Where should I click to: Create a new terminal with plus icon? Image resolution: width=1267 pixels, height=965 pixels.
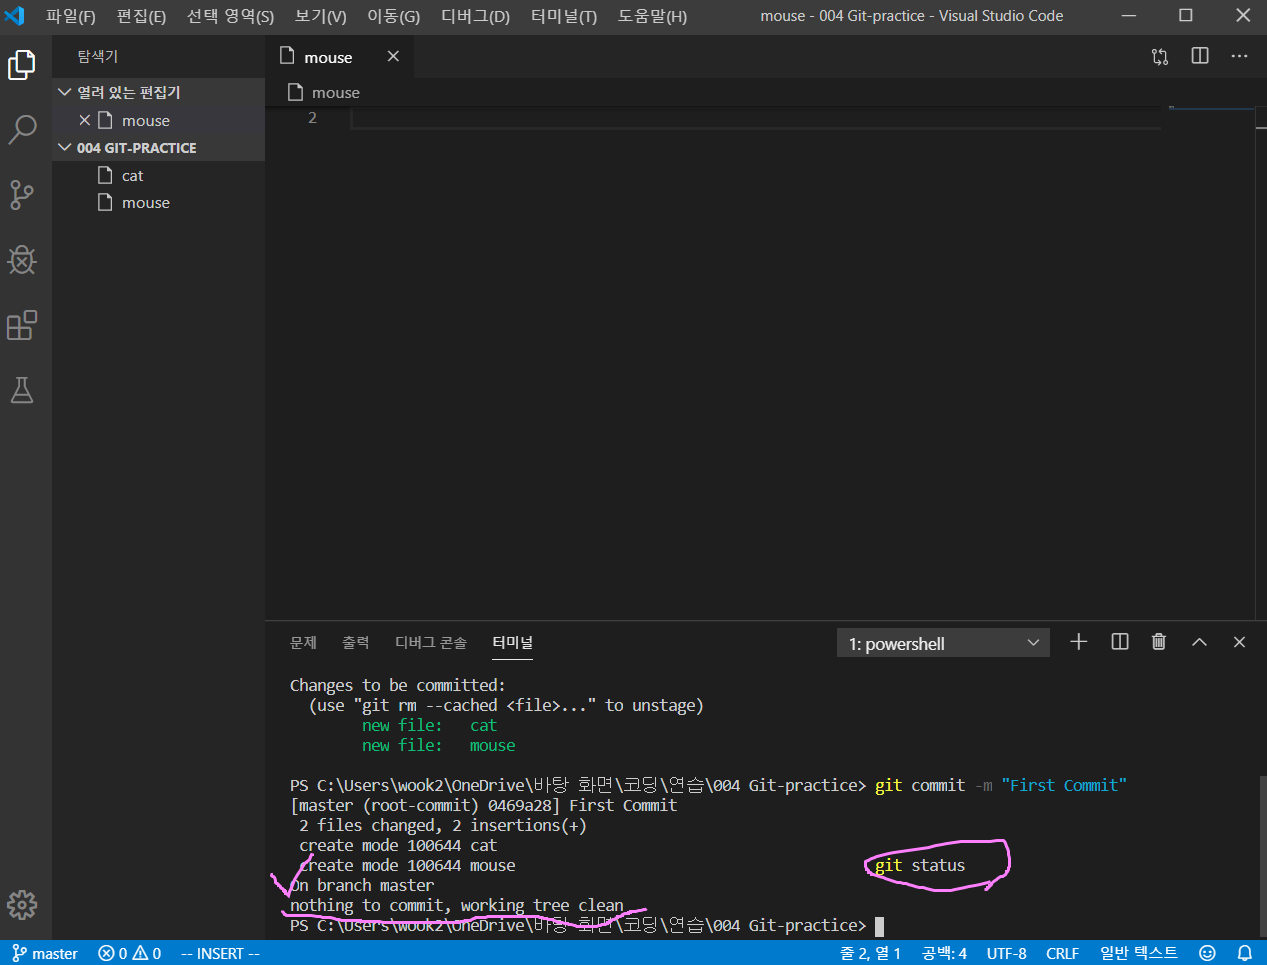tap(1078, 642)
